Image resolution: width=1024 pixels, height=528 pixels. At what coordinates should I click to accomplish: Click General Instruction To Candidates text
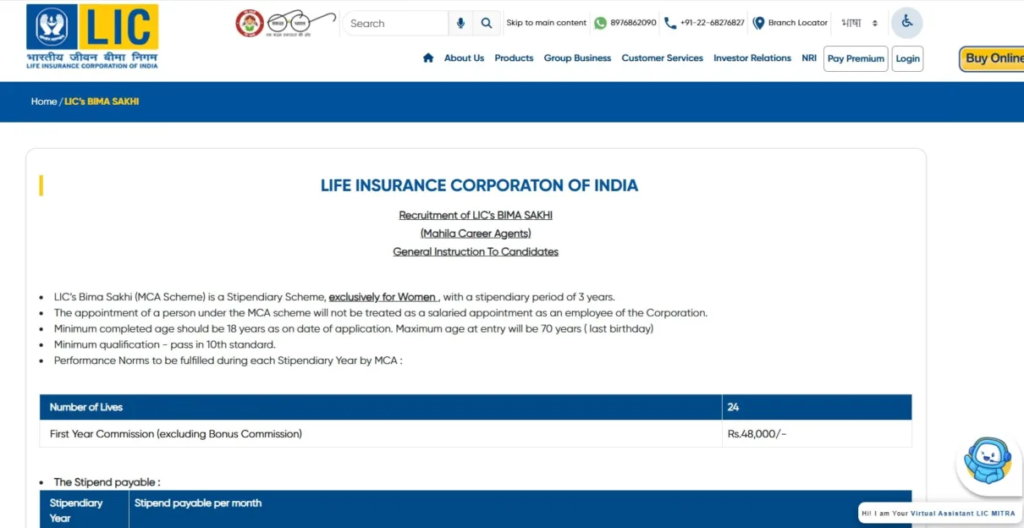tap(475, 252)
